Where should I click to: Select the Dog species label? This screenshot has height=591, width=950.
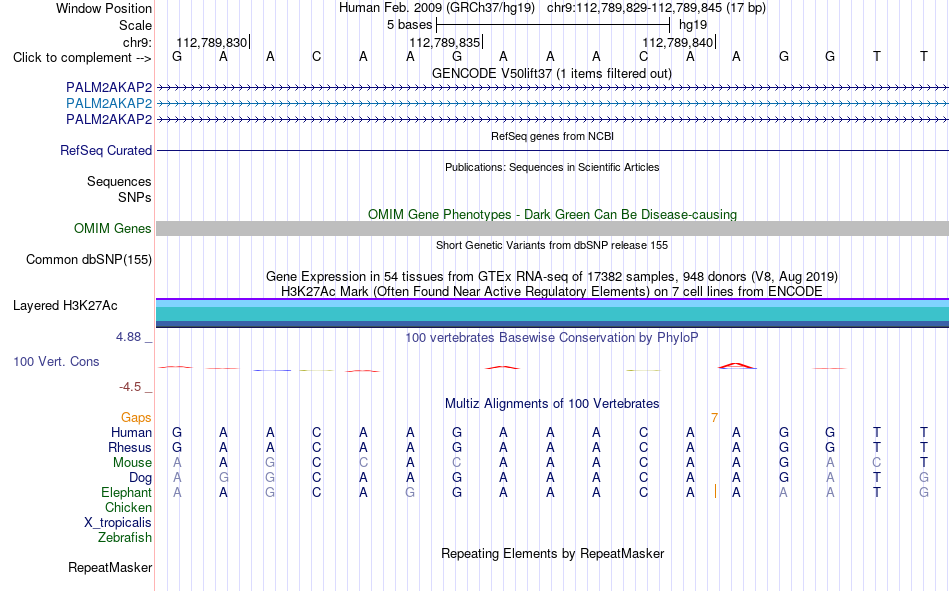click(140, 478)
